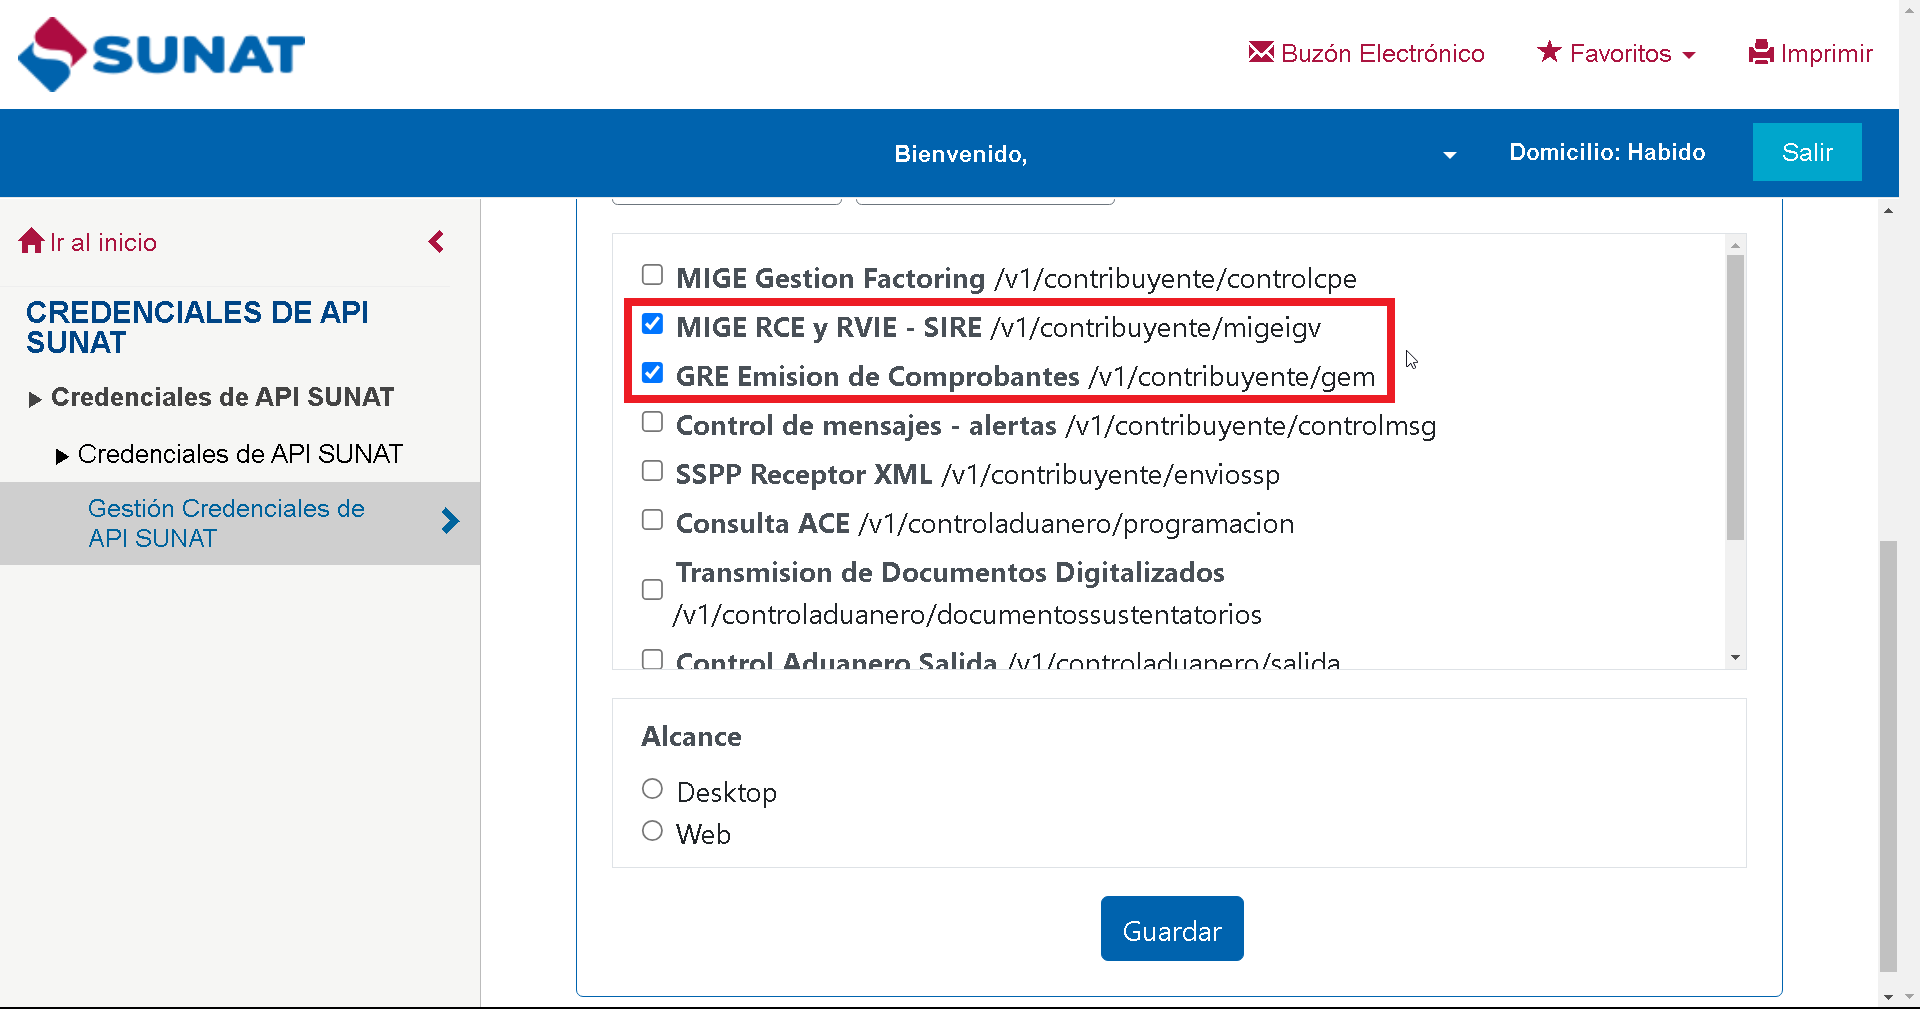Click /v1/controladuanero/documentossustentatorios text
The width and height of the screenshot is (1920, 1009).
(x=968, y=614)
